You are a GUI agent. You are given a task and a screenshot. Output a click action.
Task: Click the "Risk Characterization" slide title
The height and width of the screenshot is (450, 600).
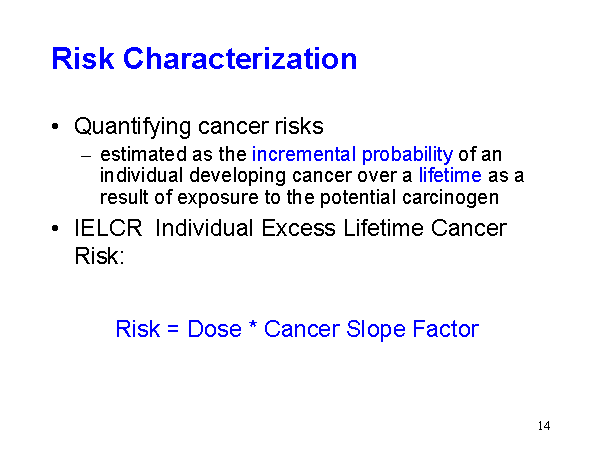(x=204, y=59)
